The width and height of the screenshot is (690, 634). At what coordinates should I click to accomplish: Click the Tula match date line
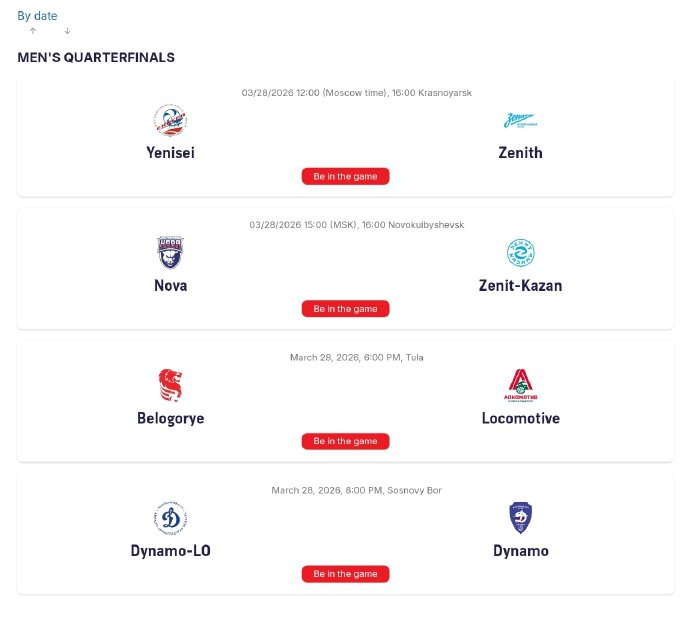tap(356, 357)
